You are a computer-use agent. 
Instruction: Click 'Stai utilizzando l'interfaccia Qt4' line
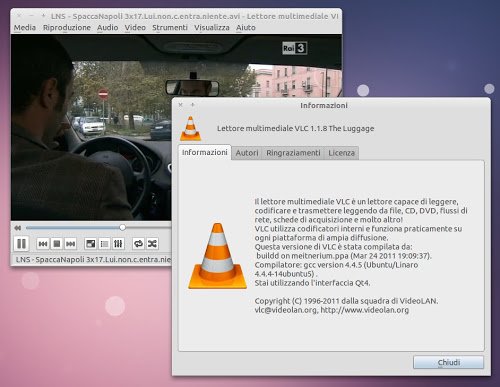tap(312, 283)
